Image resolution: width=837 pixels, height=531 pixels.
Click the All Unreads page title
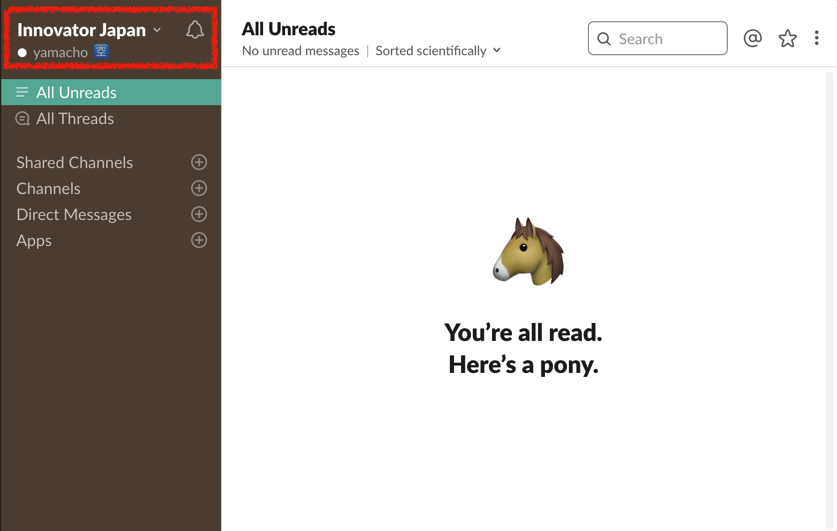[x=289, y=29]
